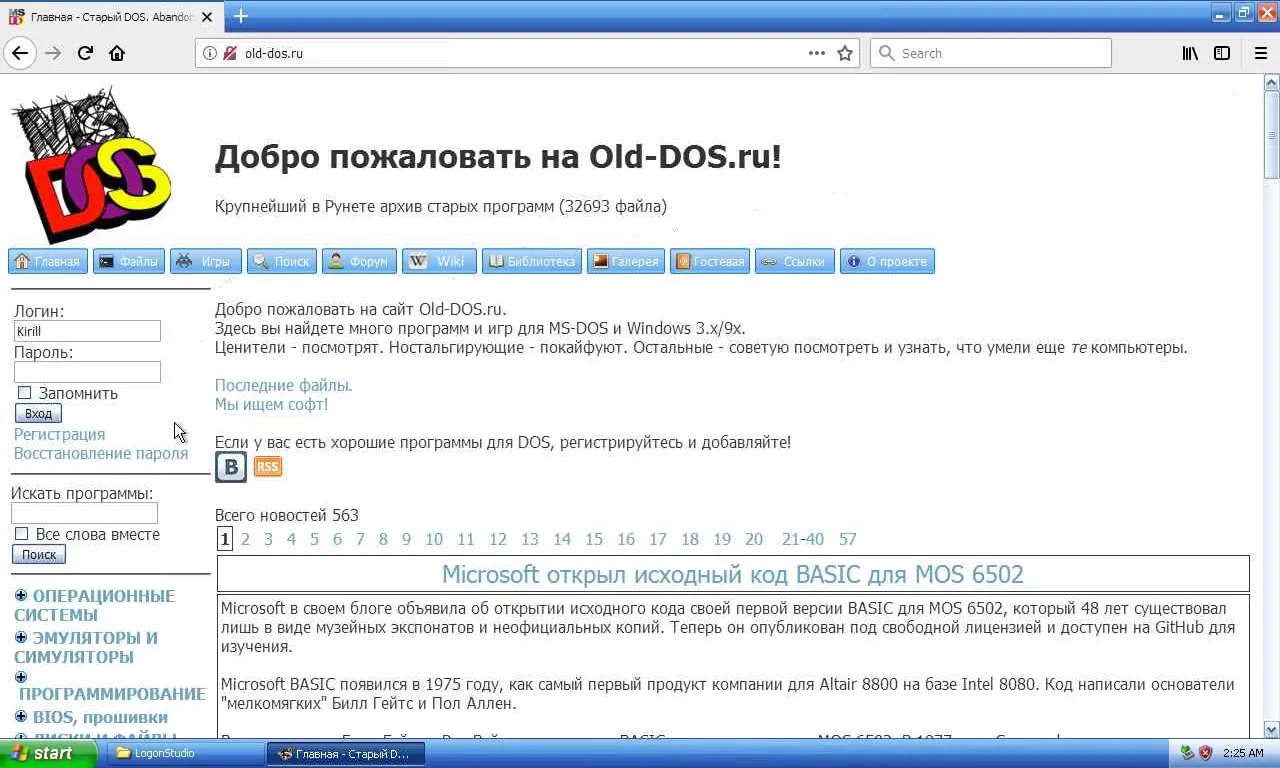The width and height of the screenshot is (1280, 768).
Task: Tick the Запомнить checkbox
Action: 25,393
